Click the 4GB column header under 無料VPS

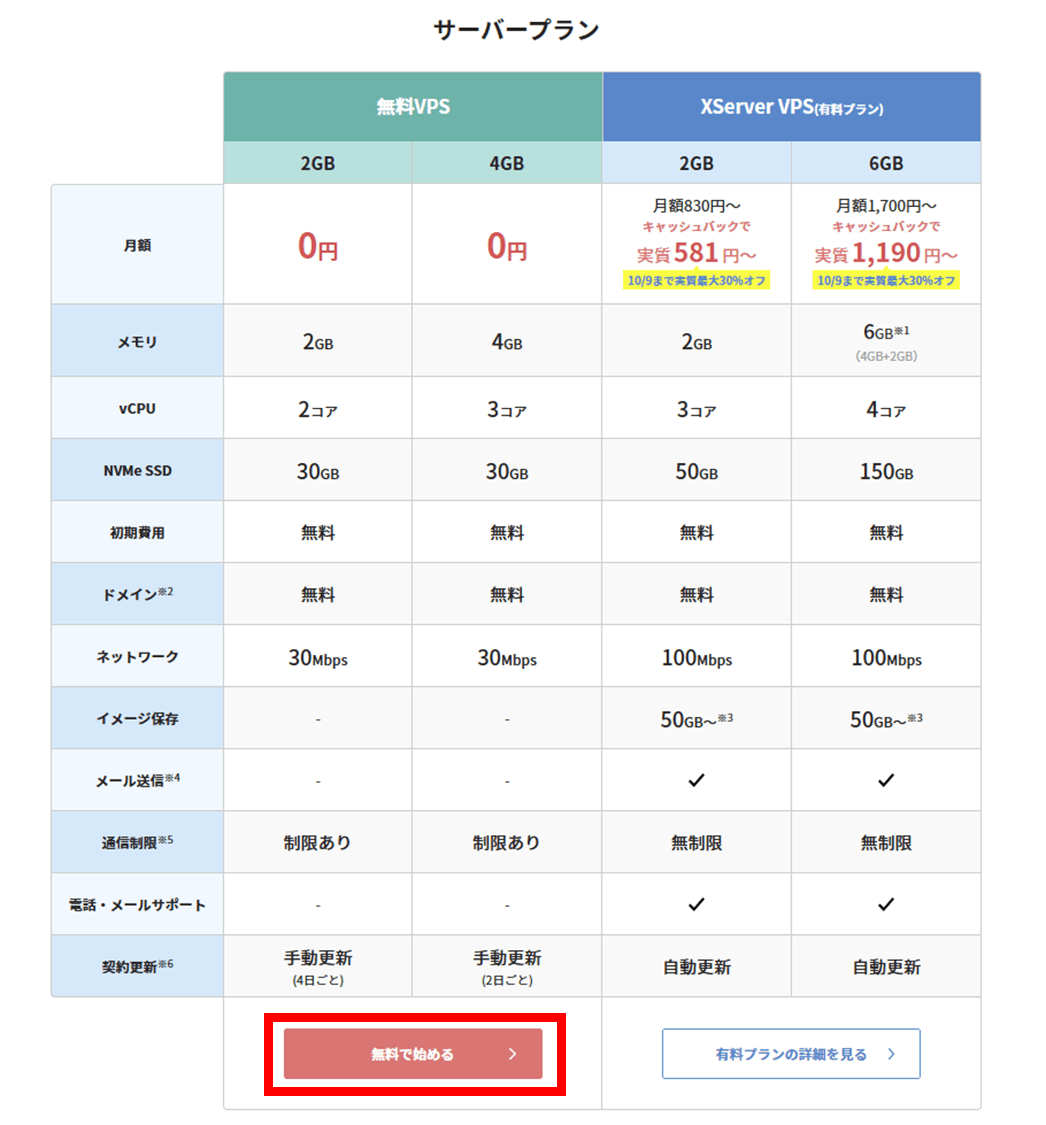coord(507,163)
